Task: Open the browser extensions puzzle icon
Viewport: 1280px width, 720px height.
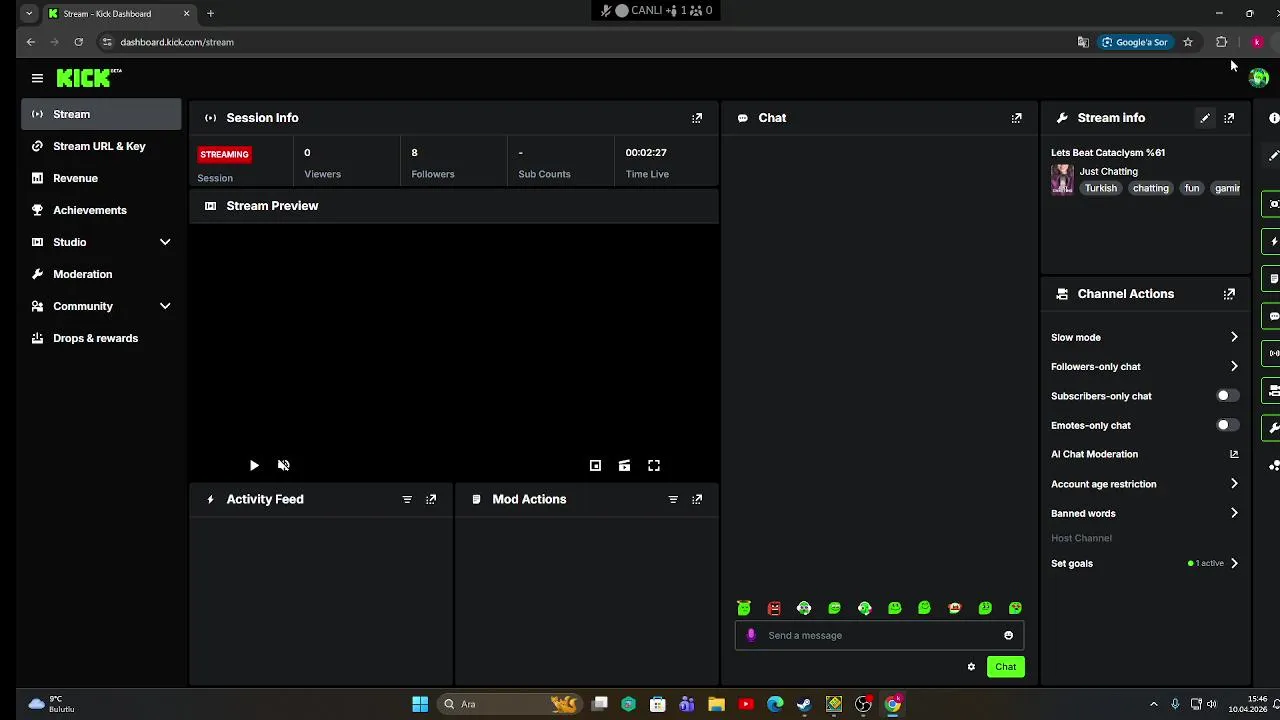Action: pyautogui.click(x=1221, y=42)
